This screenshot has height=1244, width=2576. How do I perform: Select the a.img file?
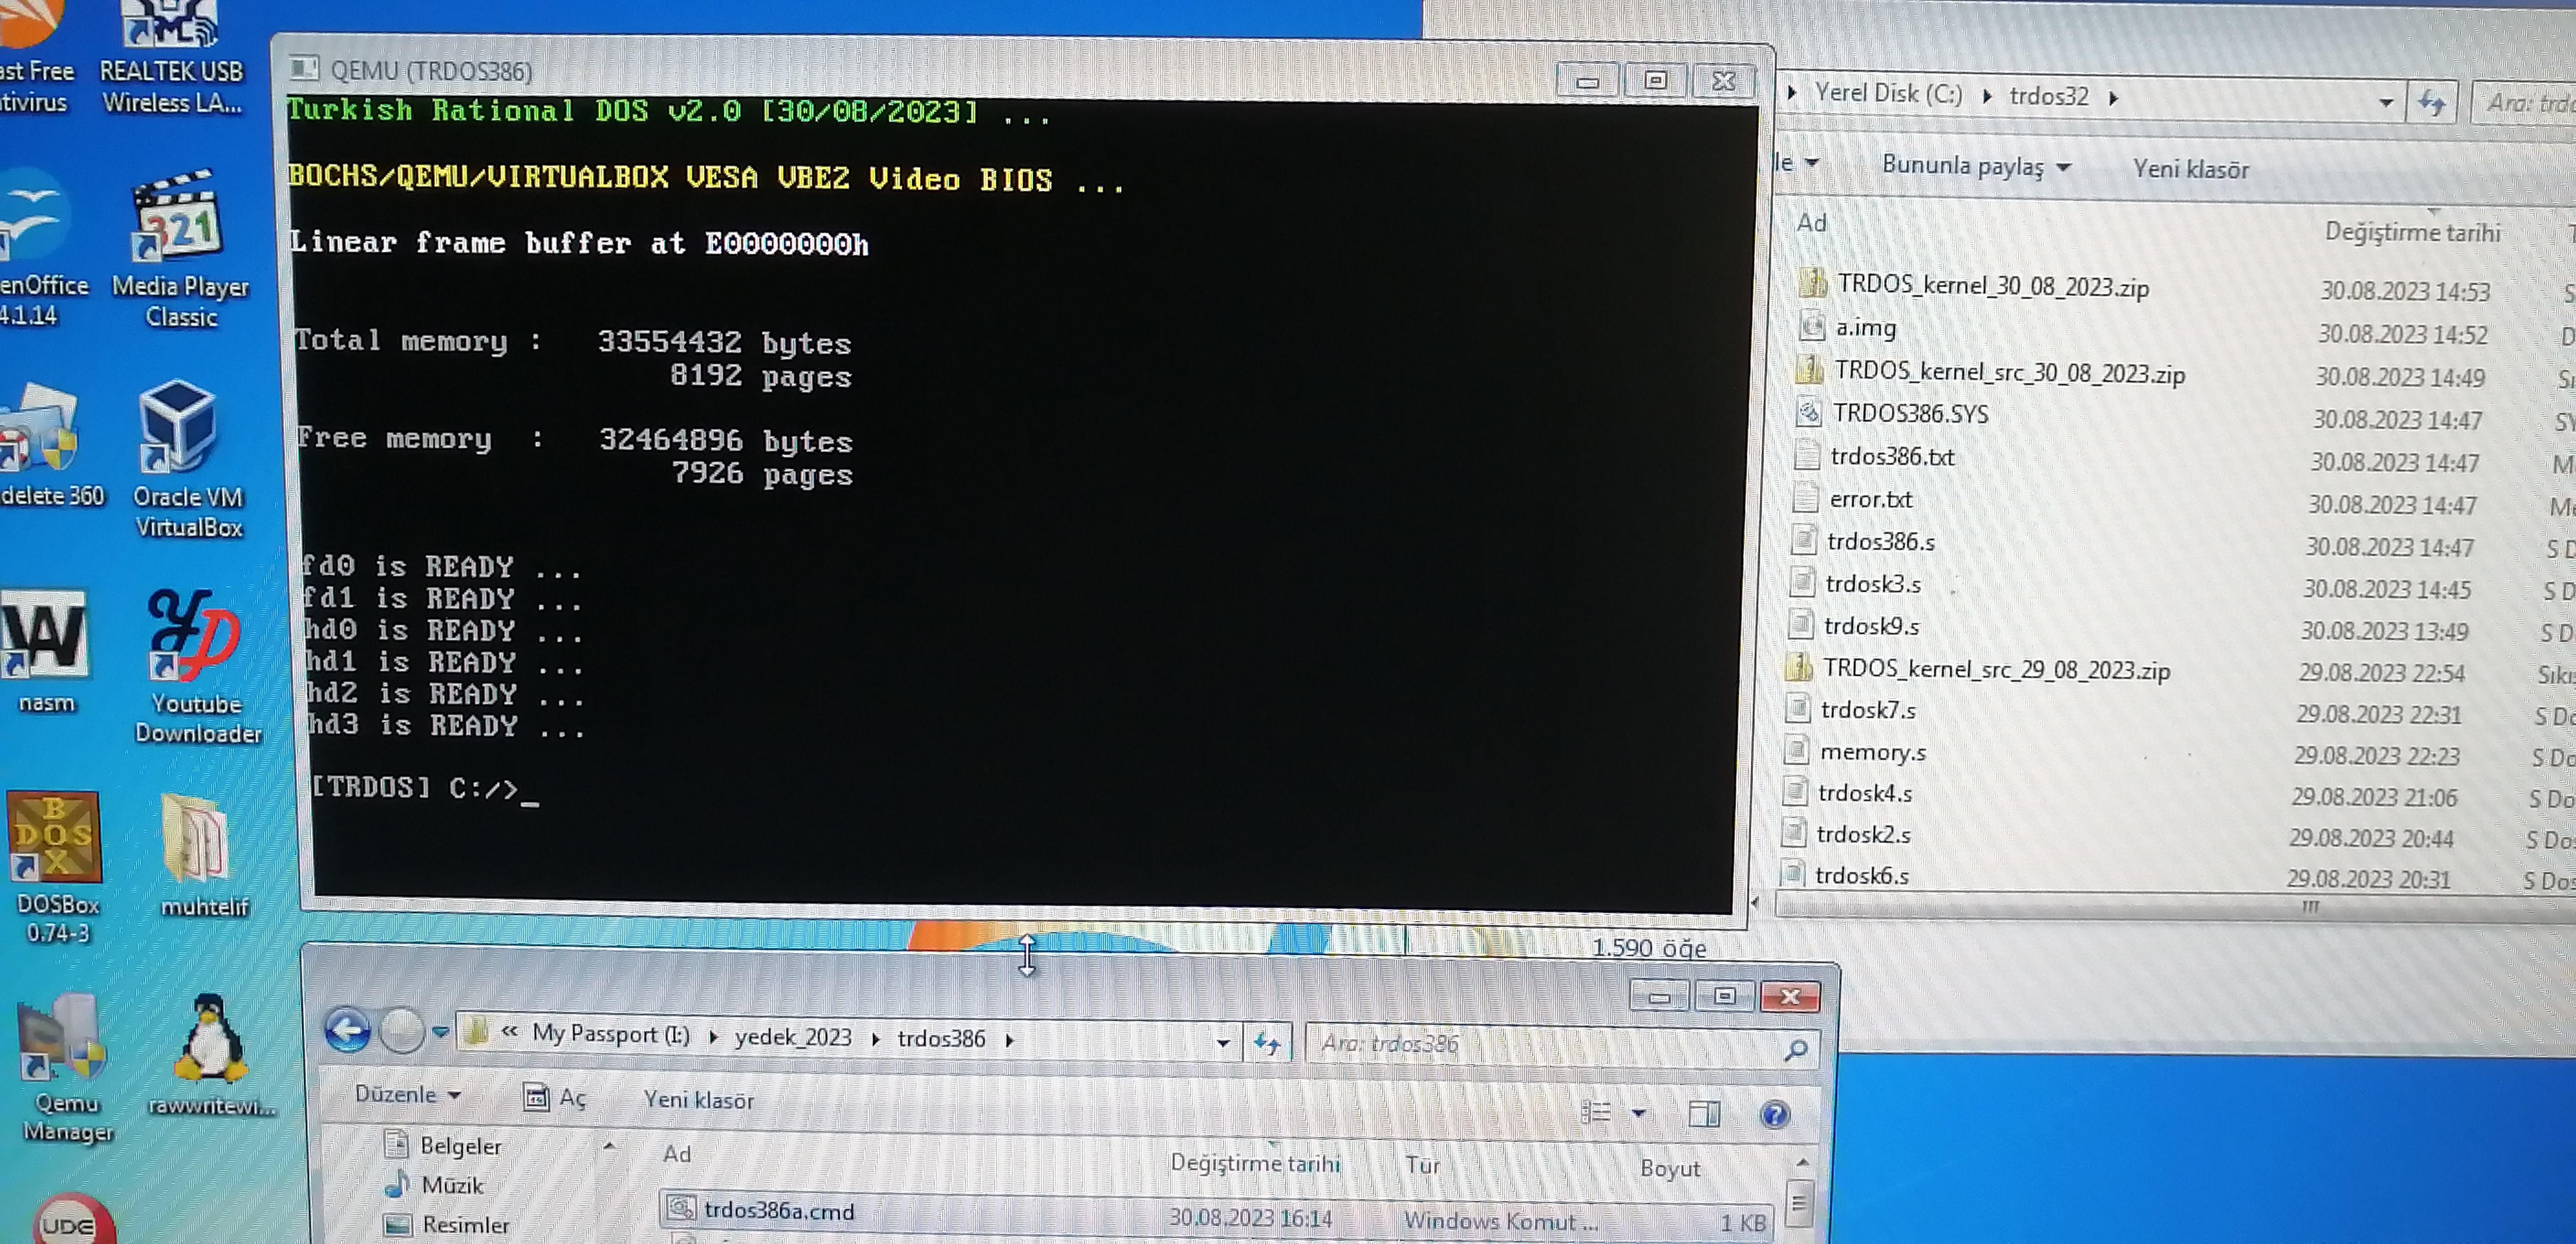pos(1848,327)
